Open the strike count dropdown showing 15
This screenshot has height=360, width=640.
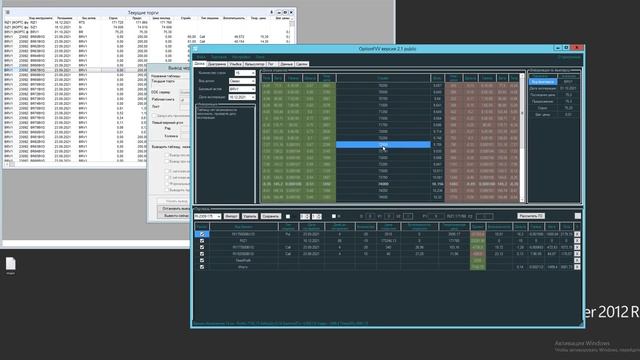(245, 73)
